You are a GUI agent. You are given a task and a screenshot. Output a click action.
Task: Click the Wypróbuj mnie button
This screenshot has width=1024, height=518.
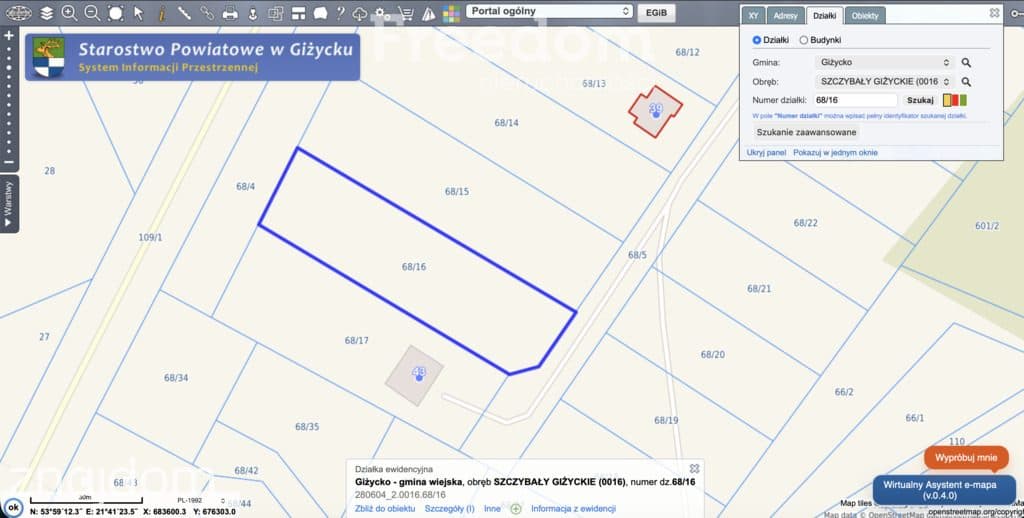(x=966, y=457)
